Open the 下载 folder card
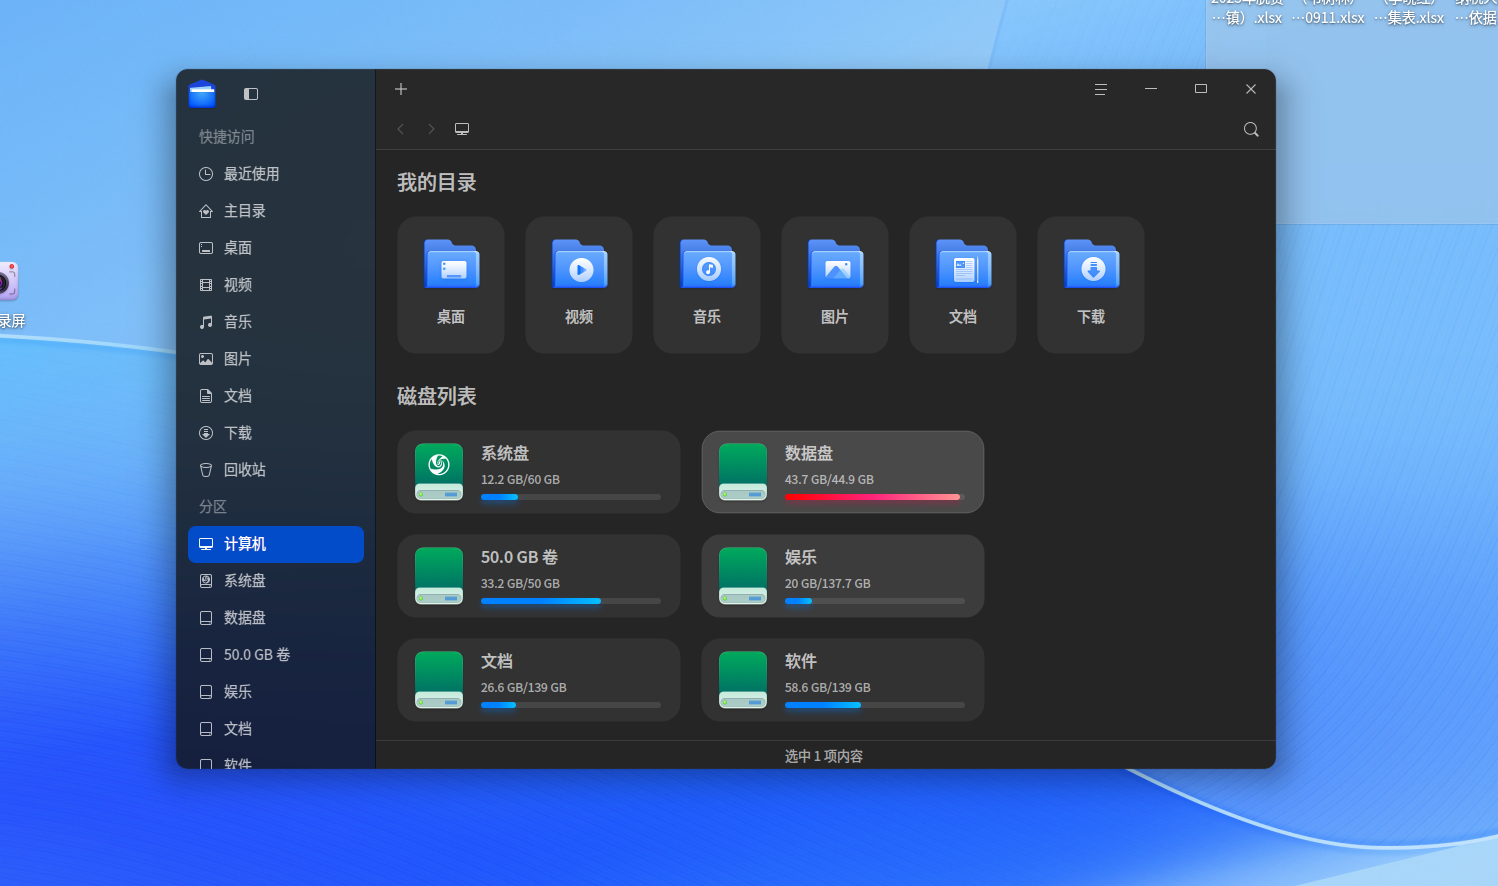1498x886 pixels. point(1091,285)
